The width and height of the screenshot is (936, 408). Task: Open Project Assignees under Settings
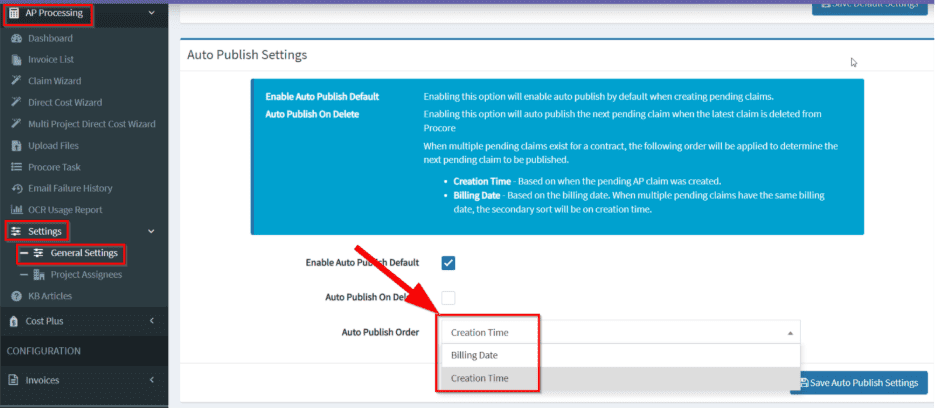[x=86, y=275]
